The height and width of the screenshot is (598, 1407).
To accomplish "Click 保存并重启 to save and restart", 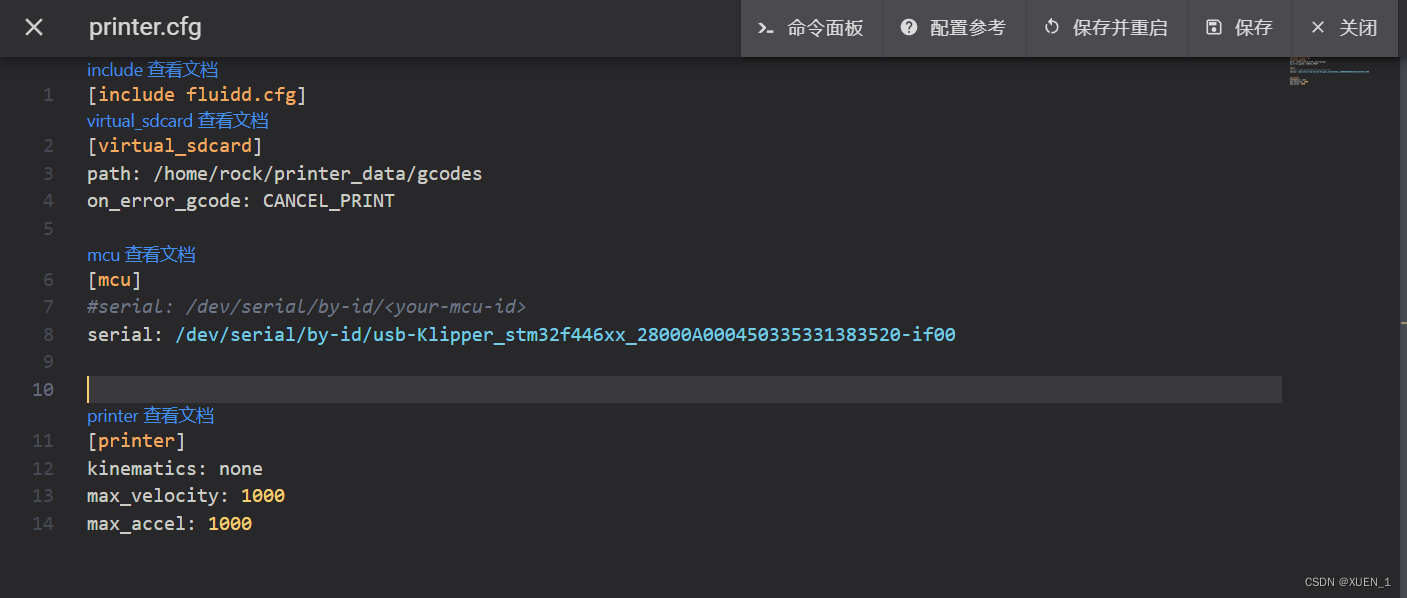I will 1107,28.
